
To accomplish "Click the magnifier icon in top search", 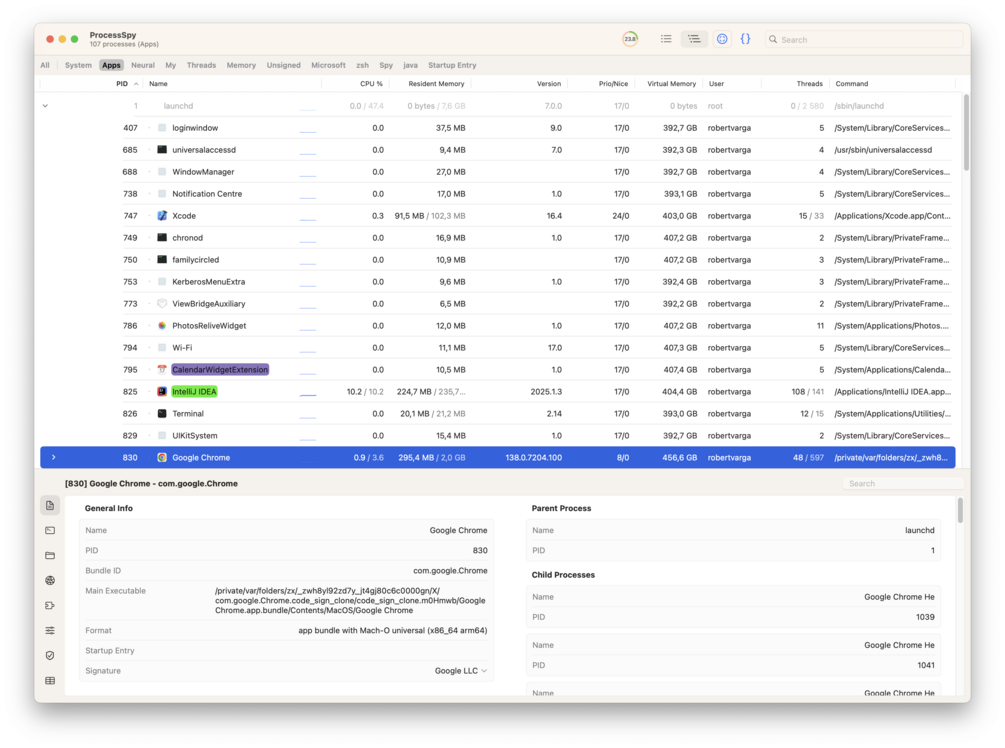I will tap(773, 40).
